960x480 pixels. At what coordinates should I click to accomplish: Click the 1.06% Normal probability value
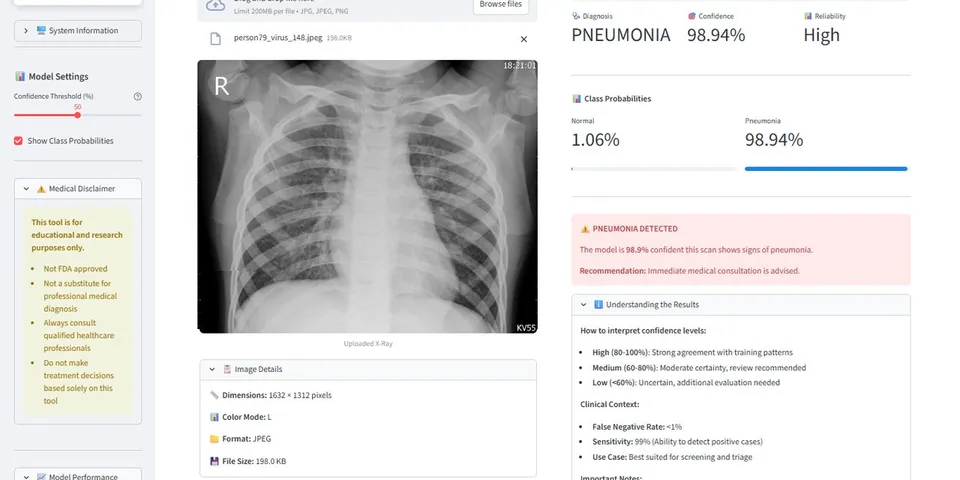(596, 140)
